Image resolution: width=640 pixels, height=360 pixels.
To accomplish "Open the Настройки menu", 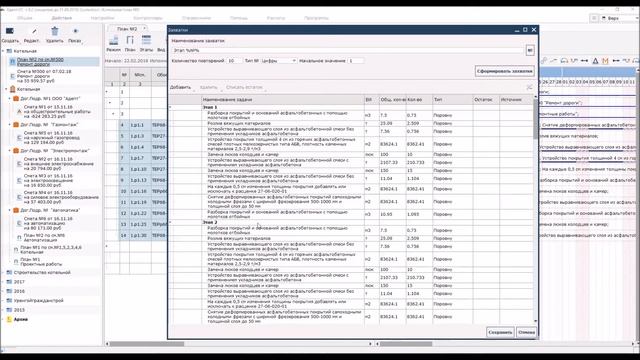I will coord(102,18).
